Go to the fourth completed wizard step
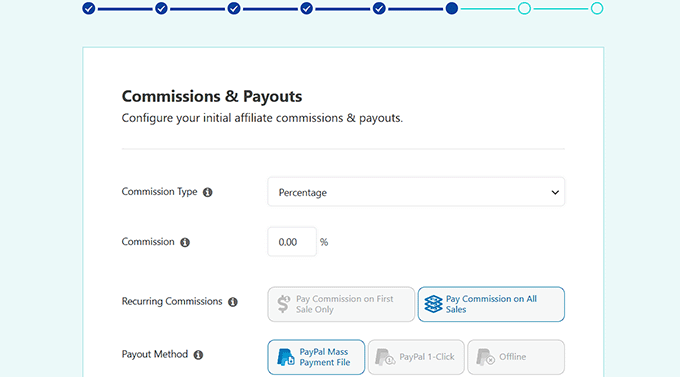 tap(307, 8)
